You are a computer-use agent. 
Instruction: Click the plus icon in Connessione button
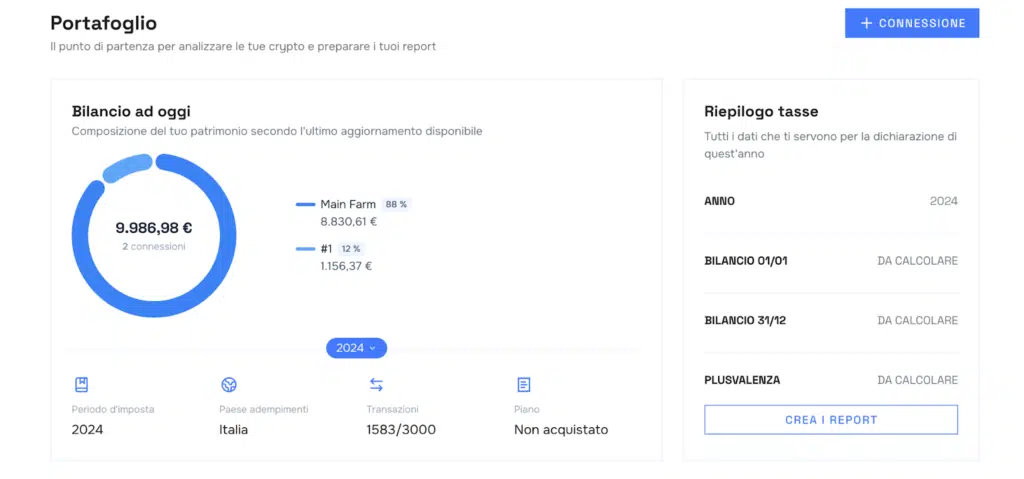point(866,23)
